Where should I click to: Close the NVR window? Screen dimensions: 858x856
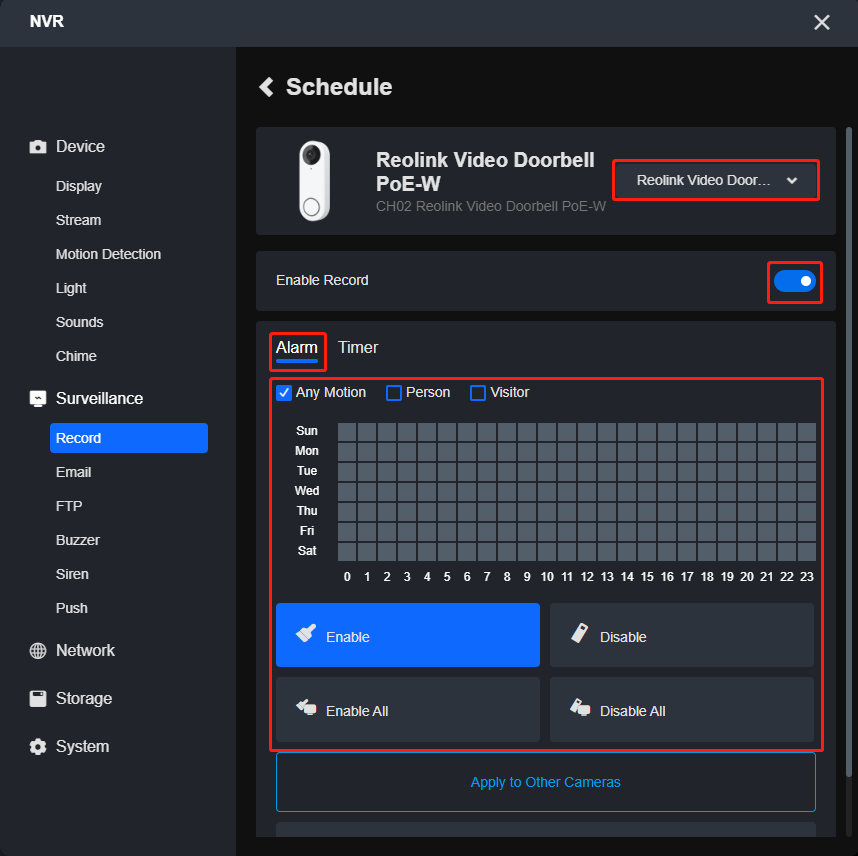tap(821, 22)
